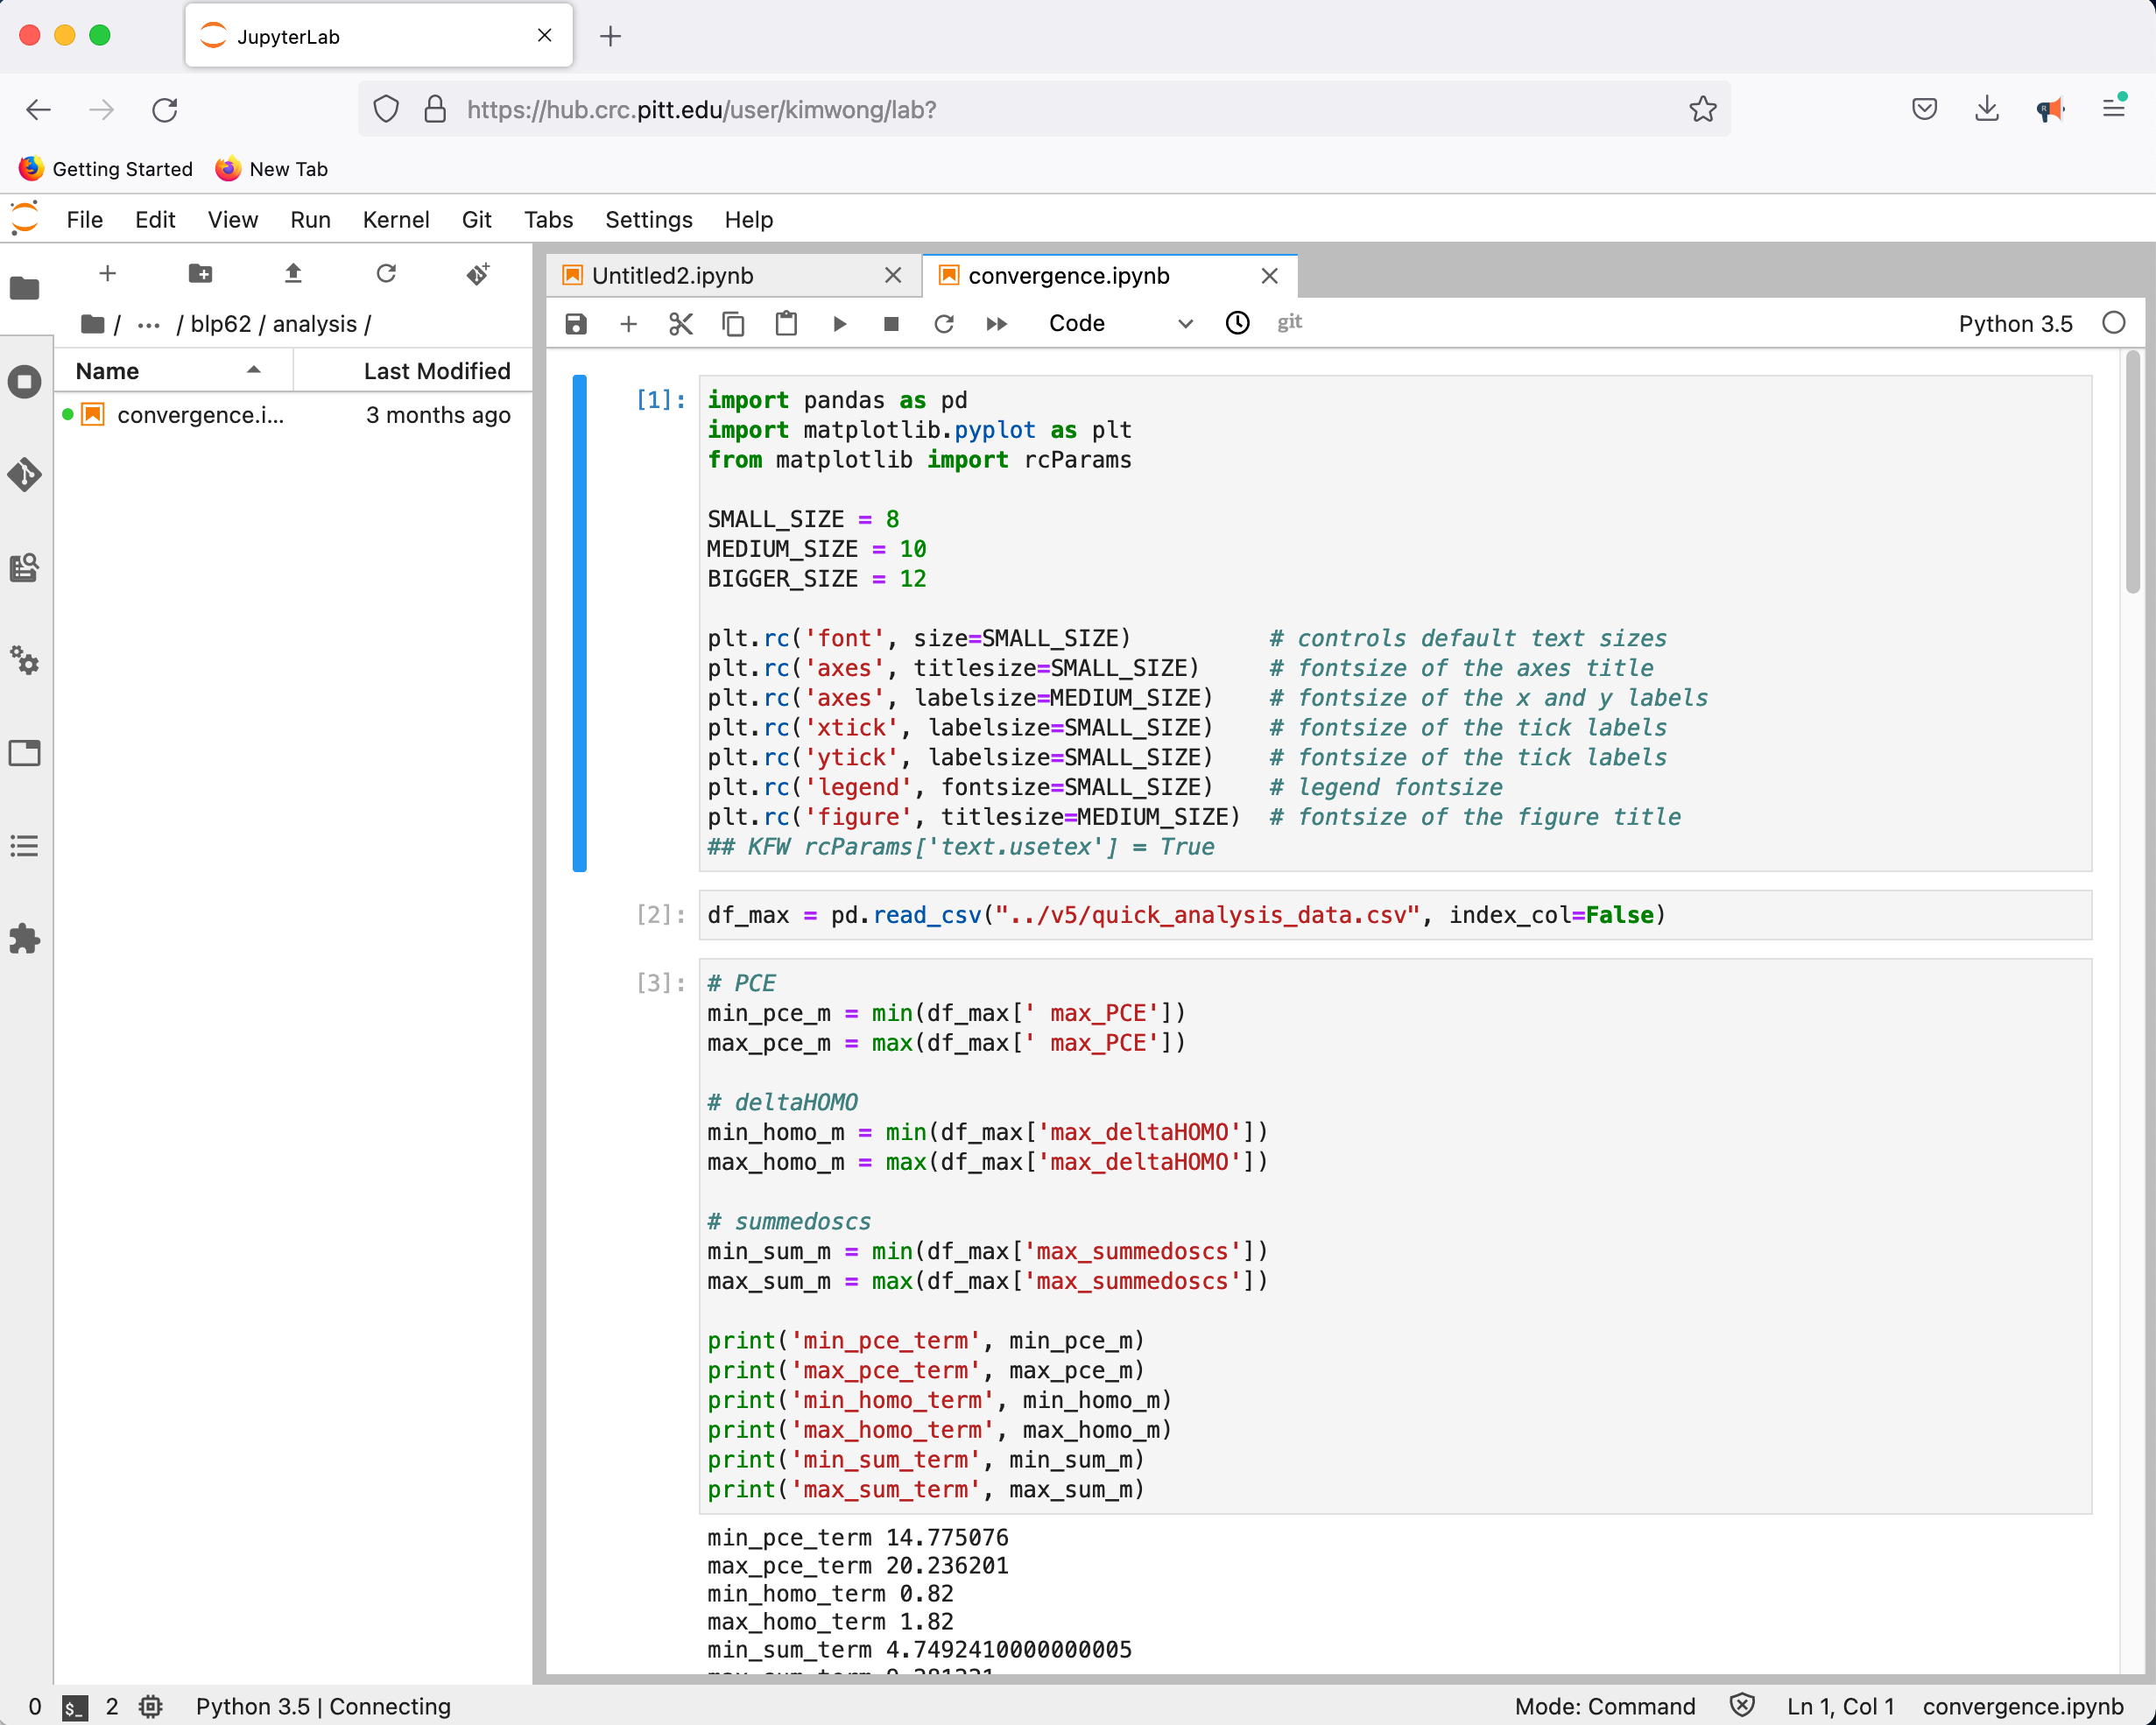
Task: Click the restart kernel icon
Action: click(x=943, y=322)
